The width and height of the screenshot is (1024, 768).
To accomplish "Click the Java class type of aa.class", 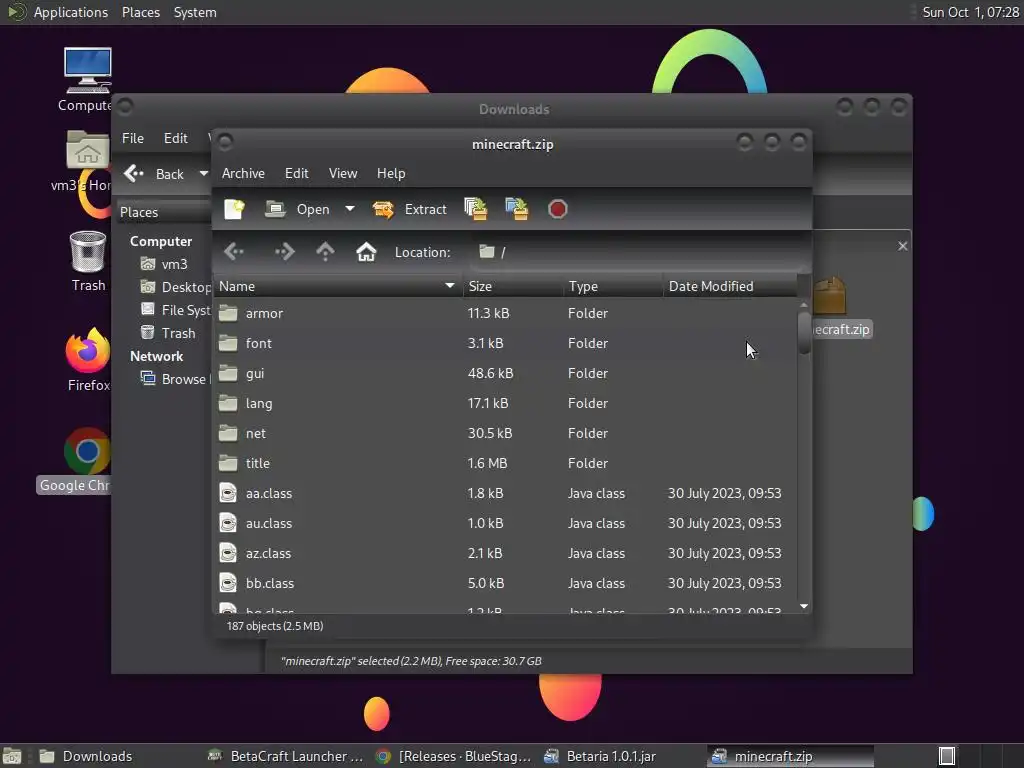I will point(596,493).
